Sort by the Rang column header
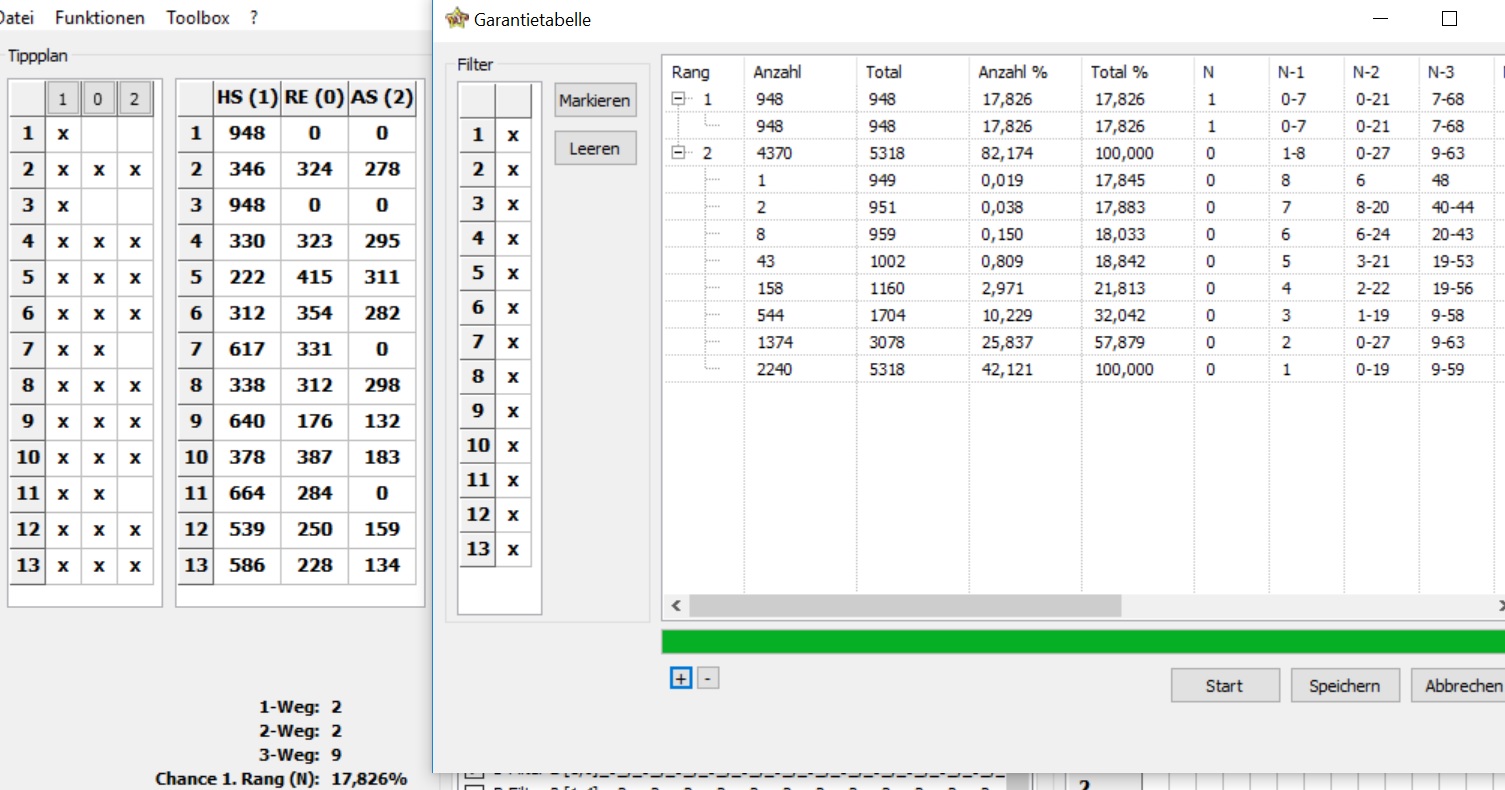1505x790 pixels. 703,72
